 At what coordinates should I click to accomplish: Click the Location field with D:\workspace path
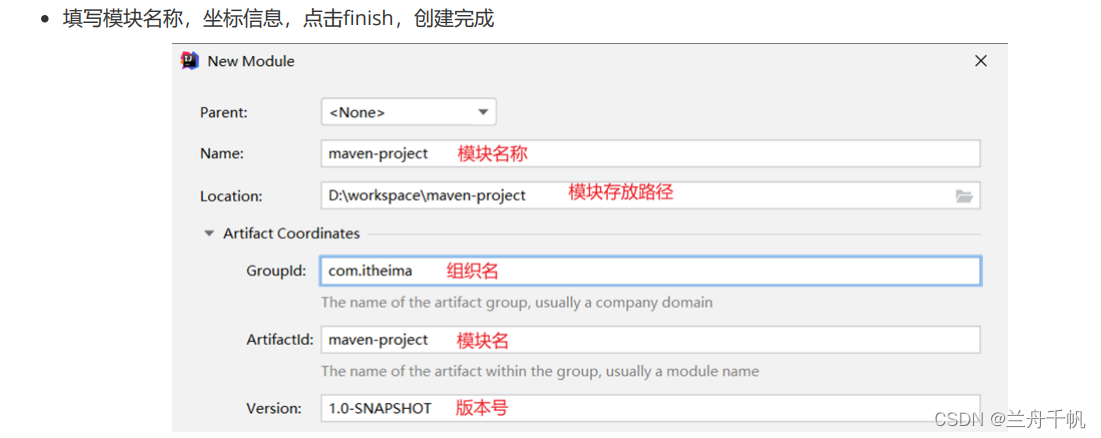coord(650,196)
